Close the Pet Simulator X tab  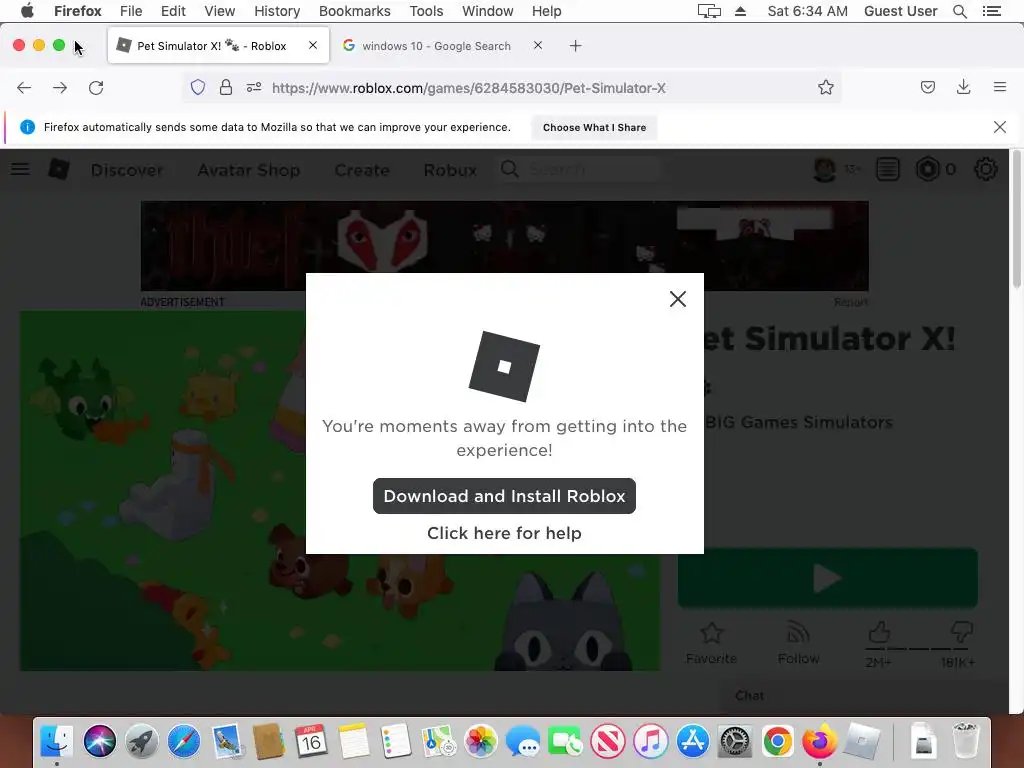tap(313, 46)
